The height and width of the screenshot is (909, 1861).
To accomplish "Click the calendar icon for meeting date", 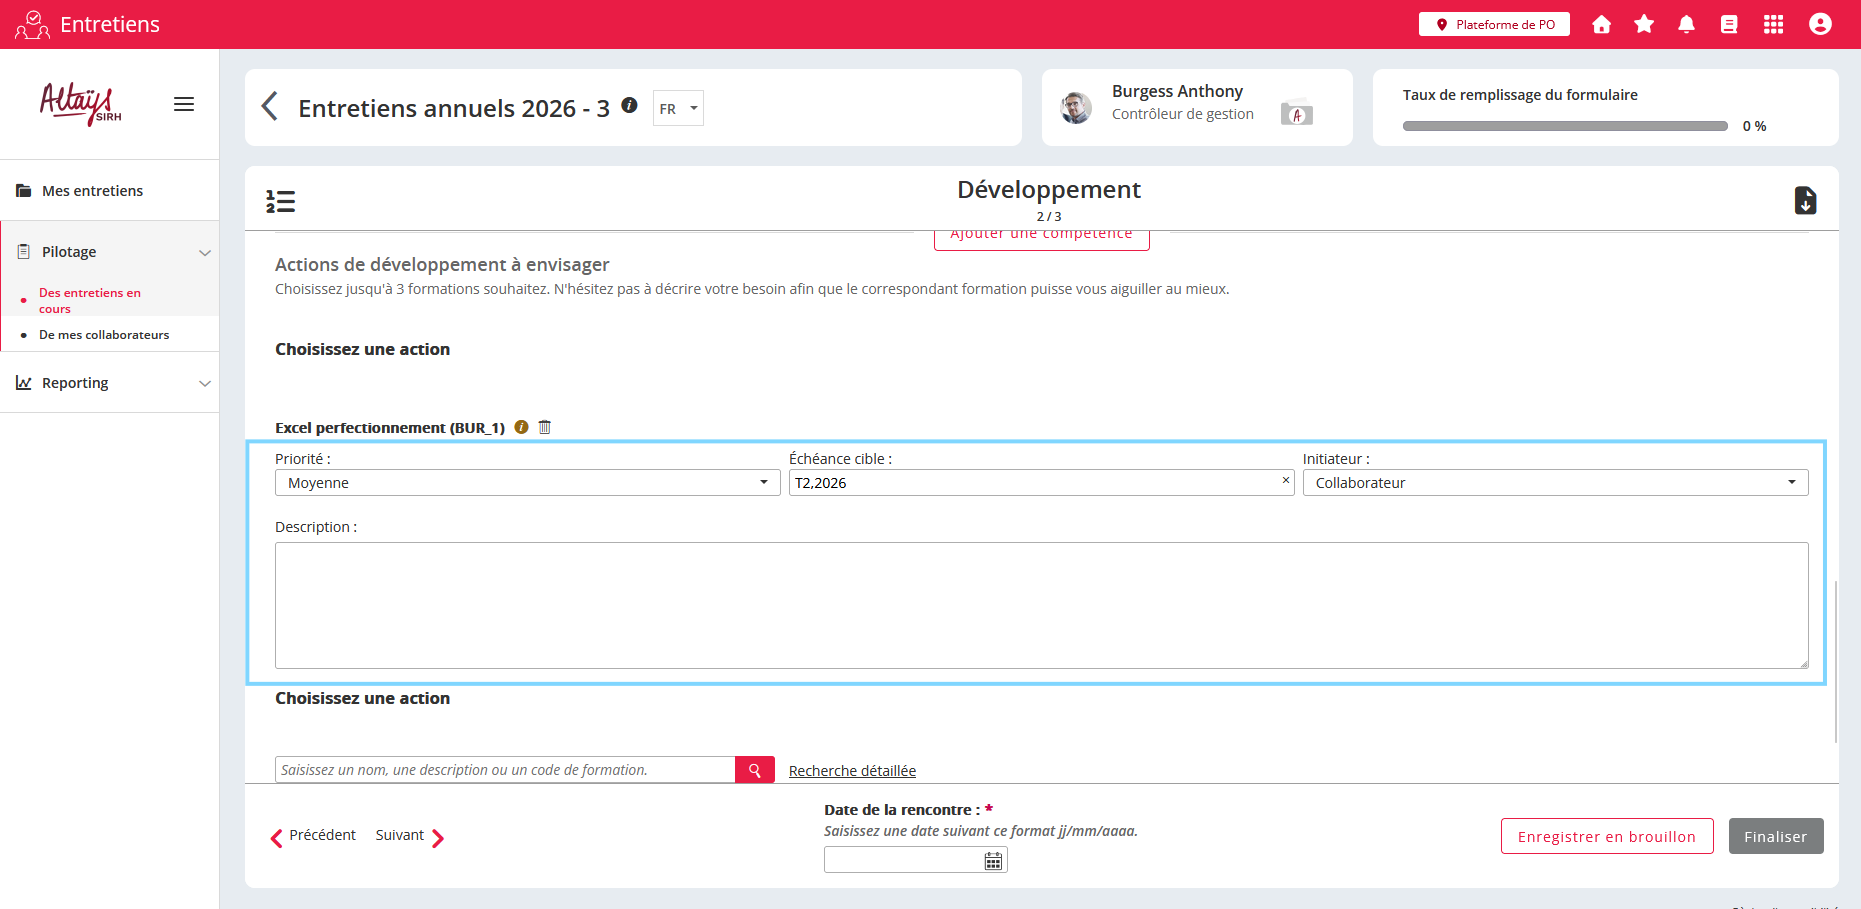I will [x=993, y=861].
